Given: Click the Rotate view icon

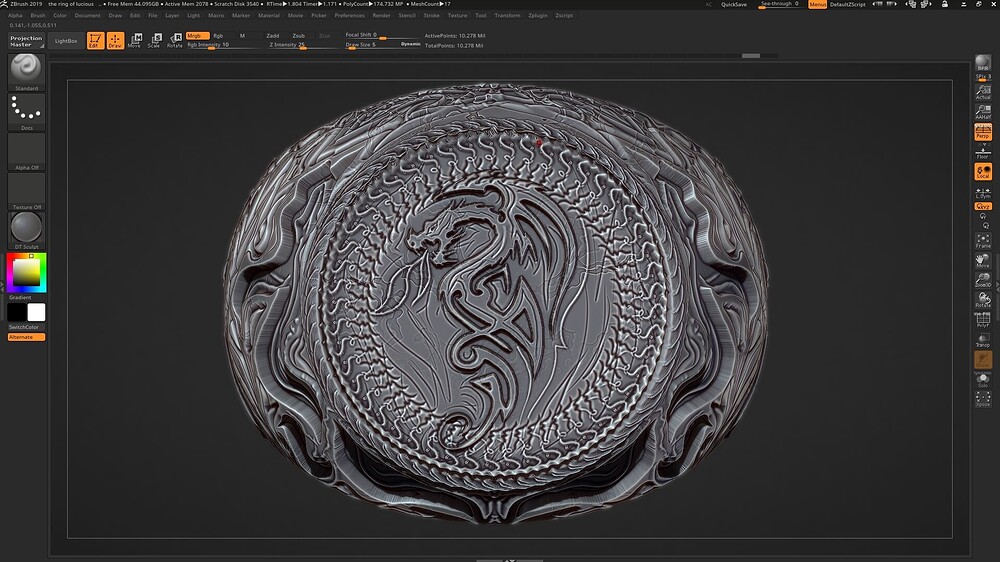Looking at the screenshot, I should [x=983, y=300].
